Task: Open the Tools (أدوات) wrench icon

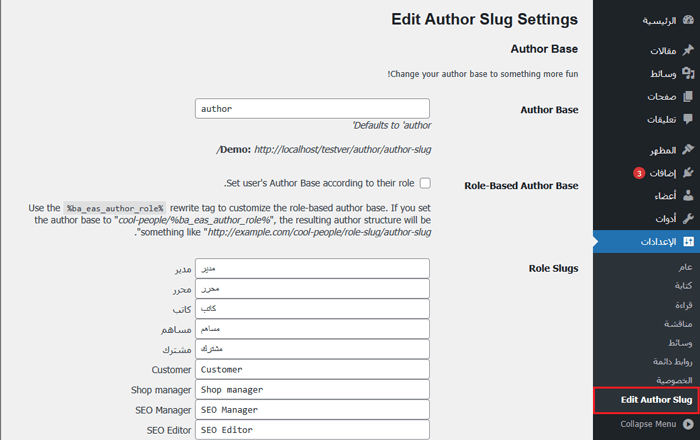Action: pyautogui.click(x=686, y=219)
